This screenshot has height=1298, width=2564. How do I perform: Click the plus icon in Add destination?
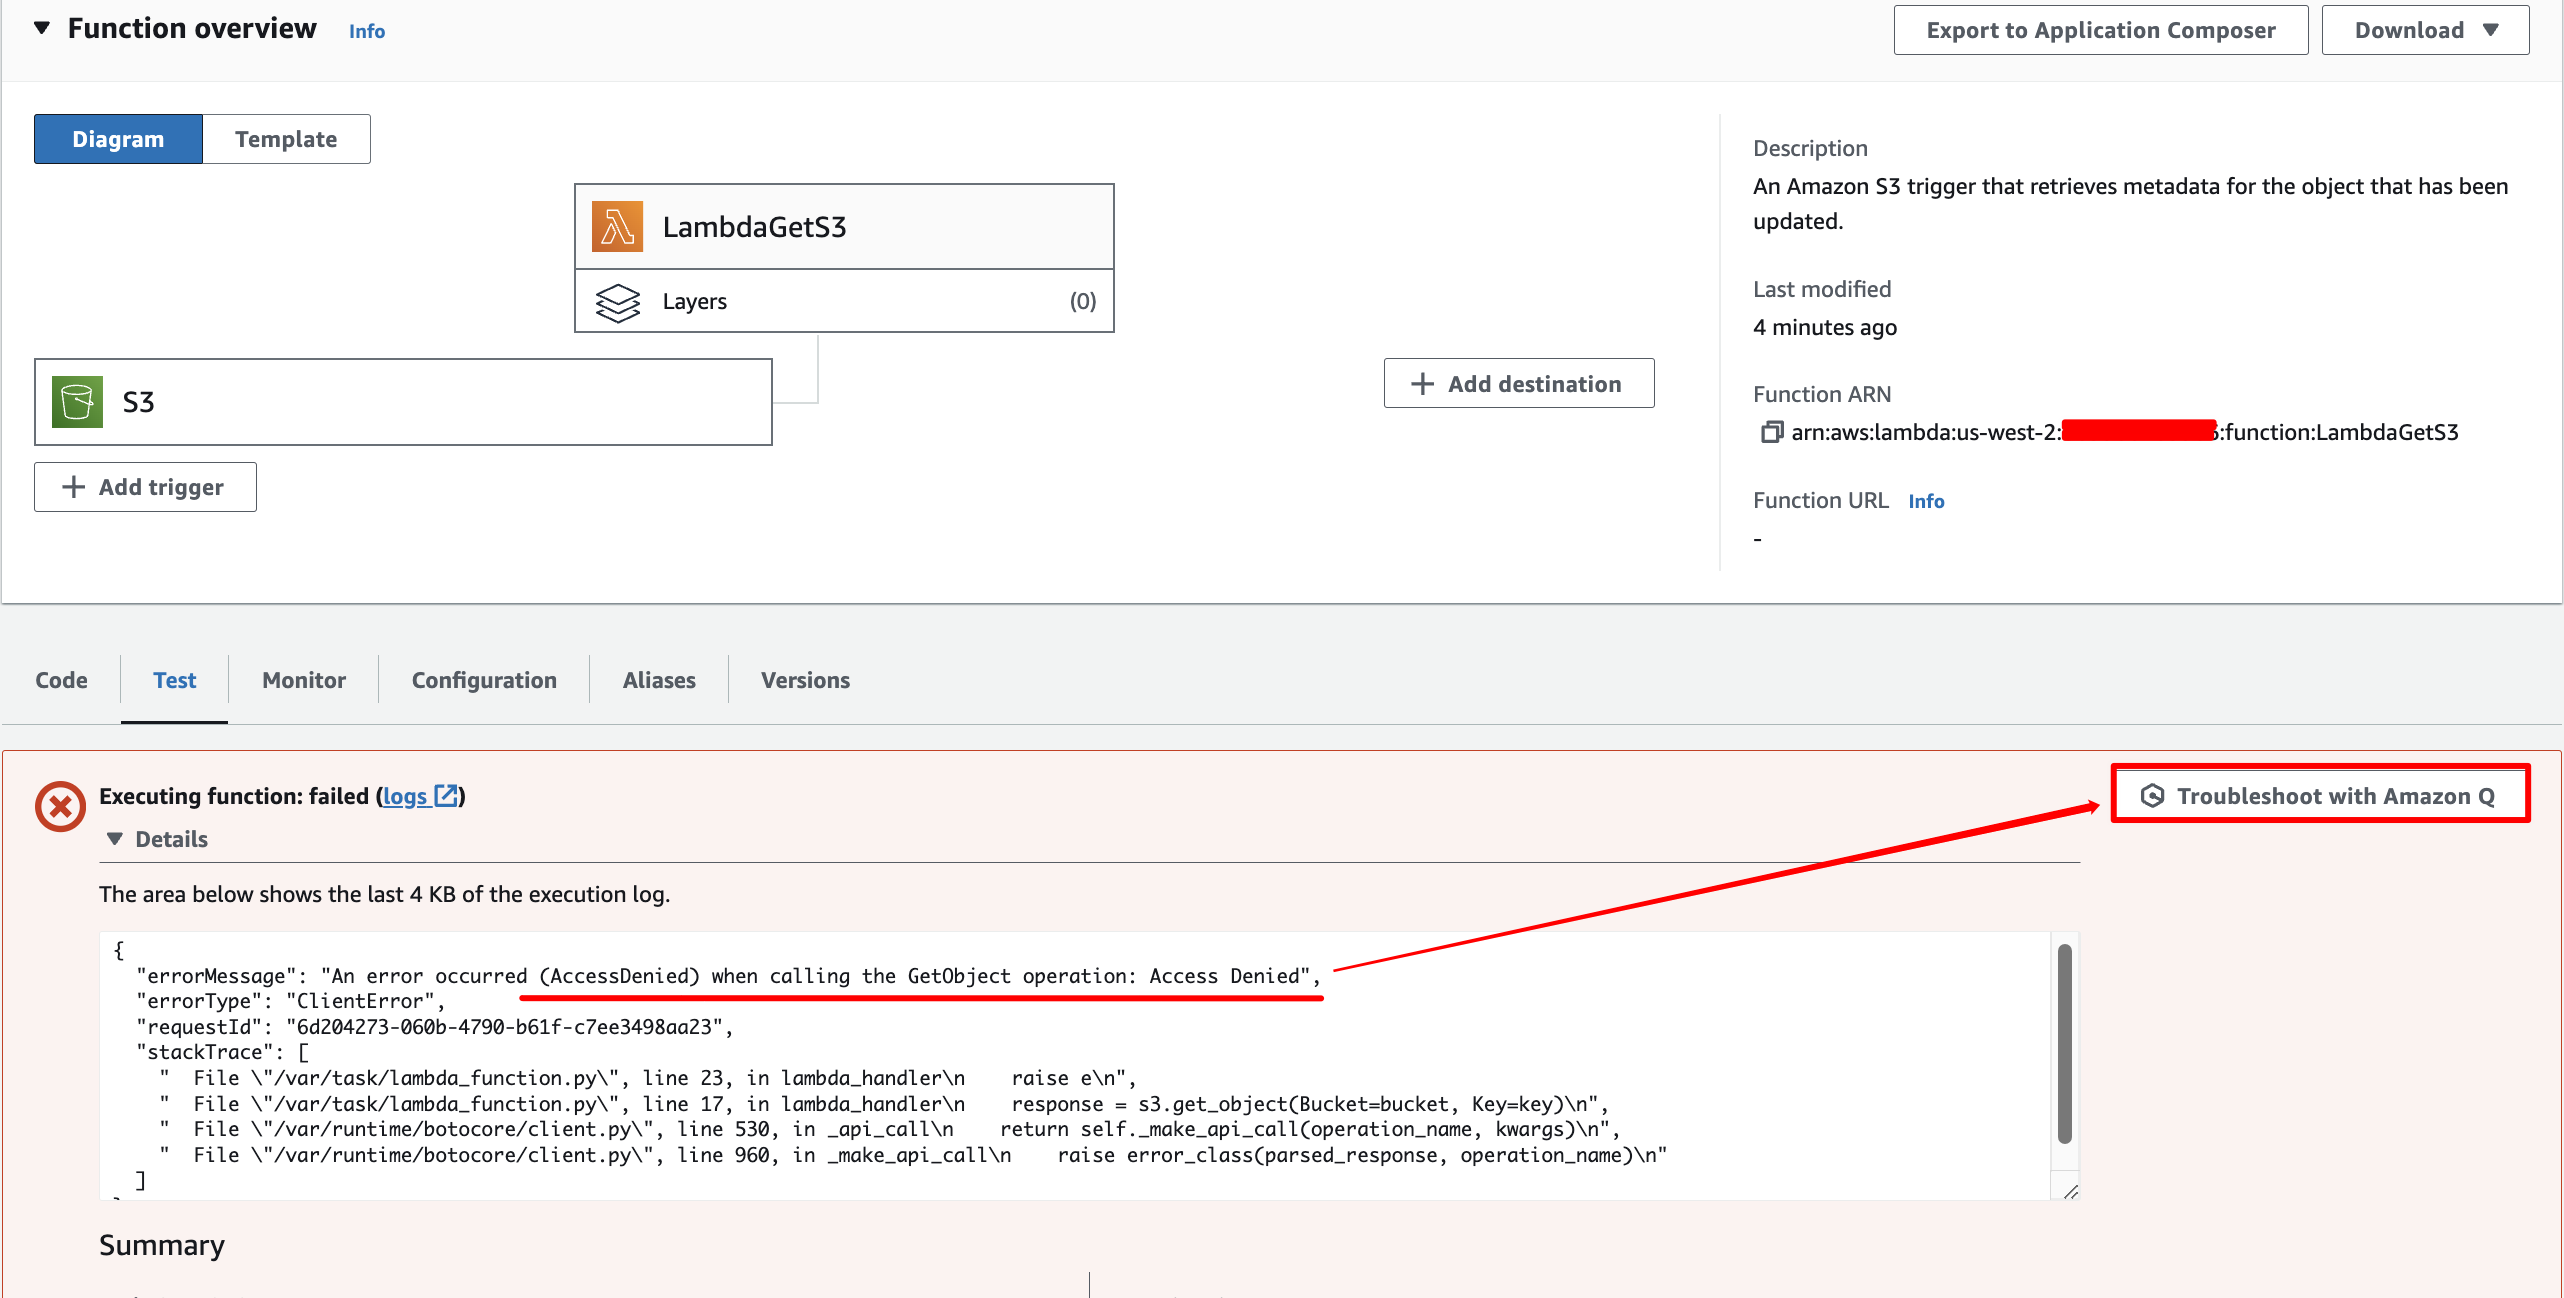pos(1422,383)
